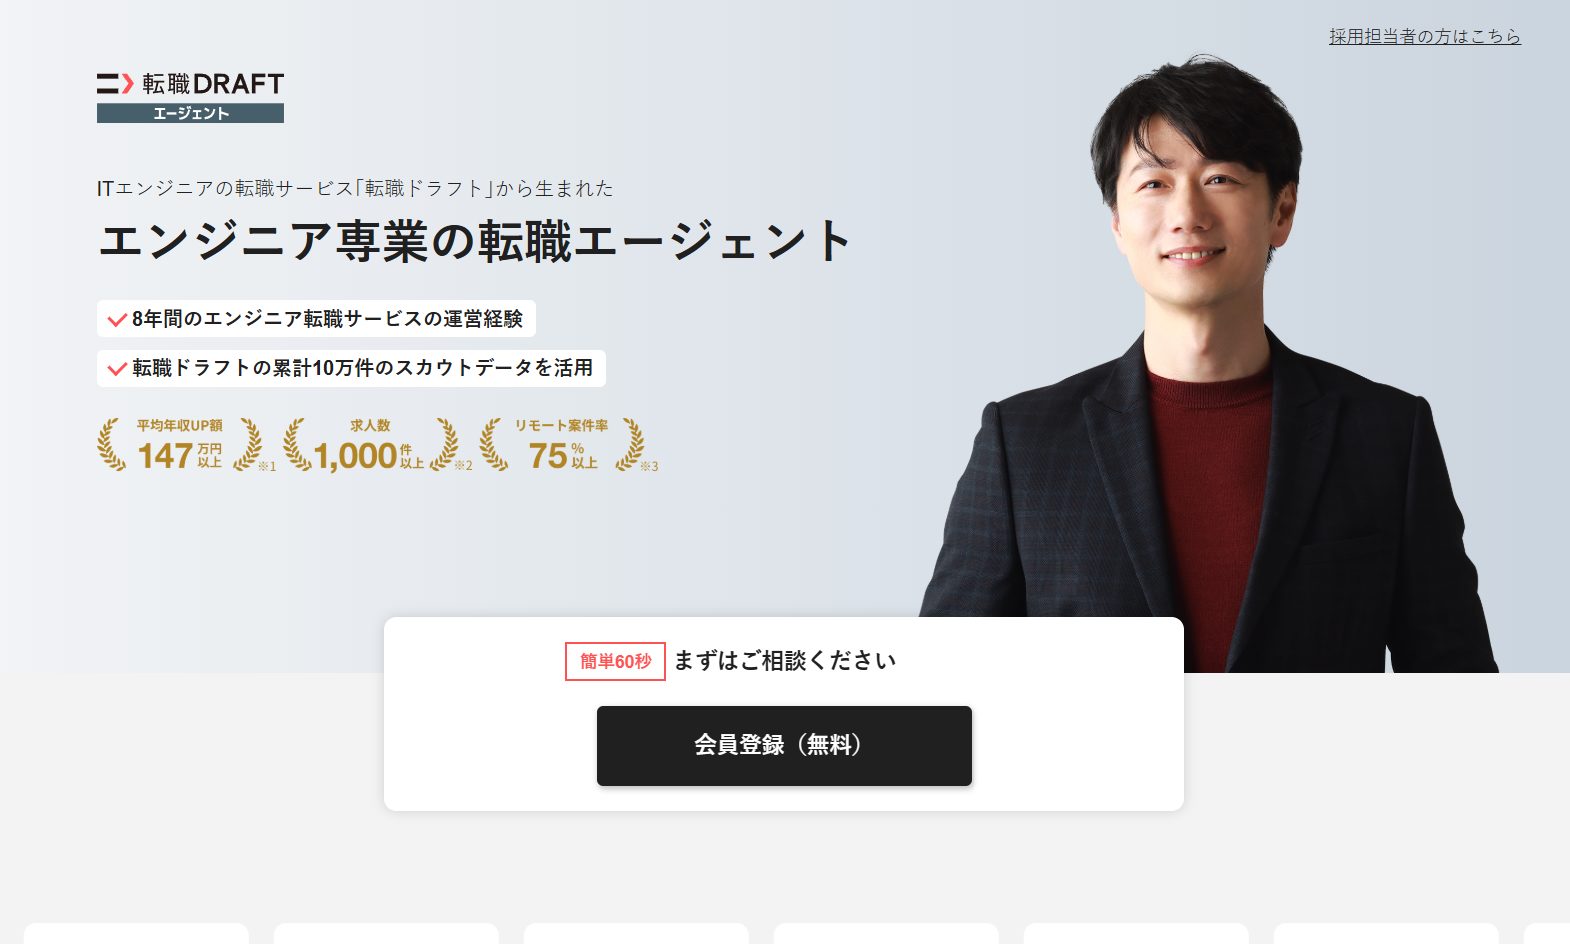This screenshot has height=944, width=1570.
Task: Click the red checkmark beside 8年間のエンジニア
Action: coord(117,320)
